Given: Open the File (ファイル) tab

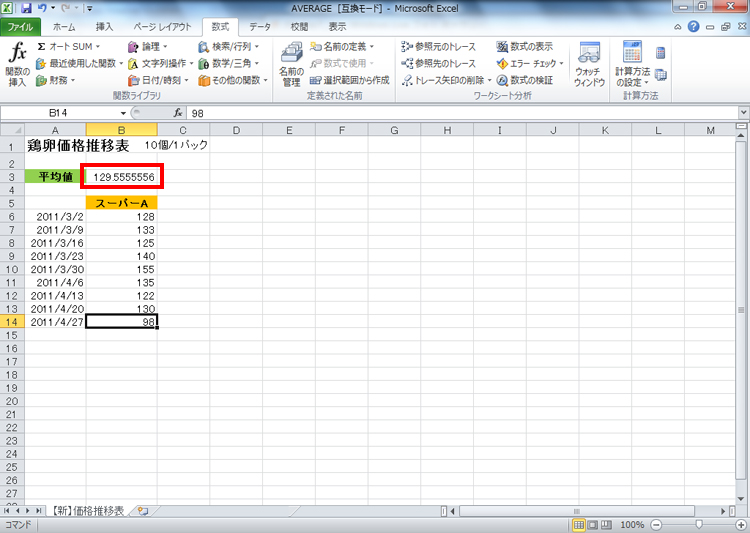Looking at the screenshot, I should pos(20,27).
